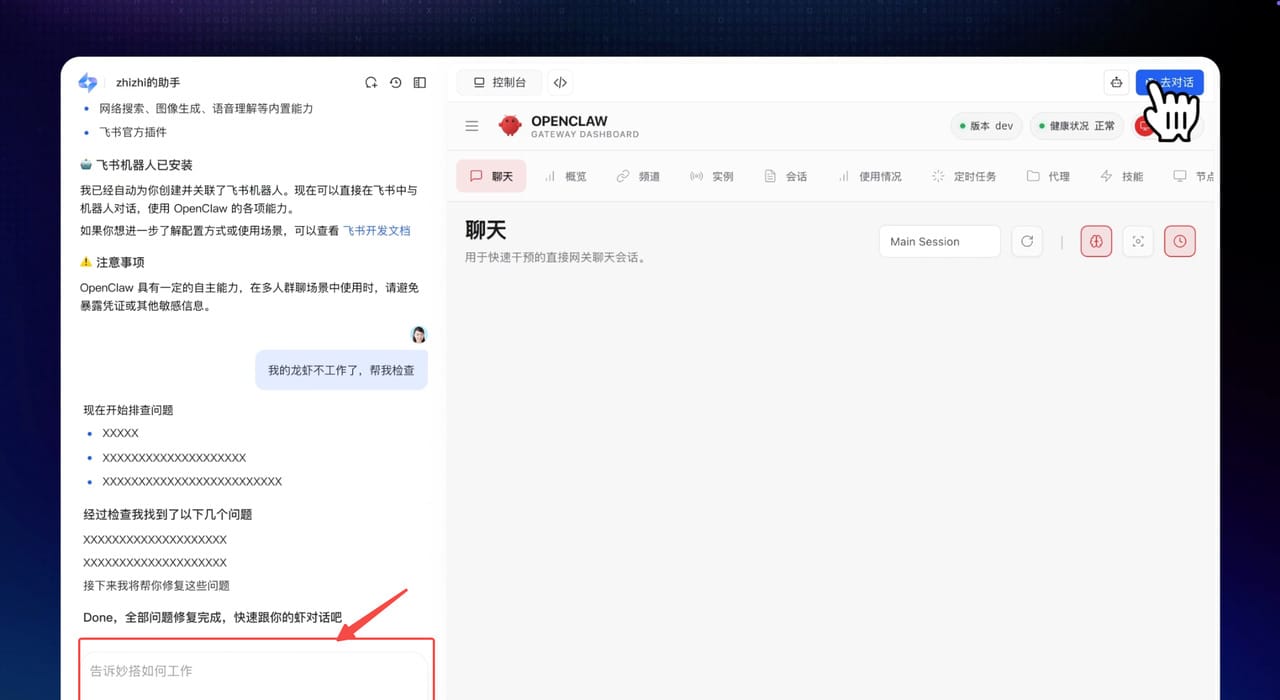Screen dimensions: 1280x700
Task: Click the package icon next to 去对话
Action: (x=1116, y=82)
